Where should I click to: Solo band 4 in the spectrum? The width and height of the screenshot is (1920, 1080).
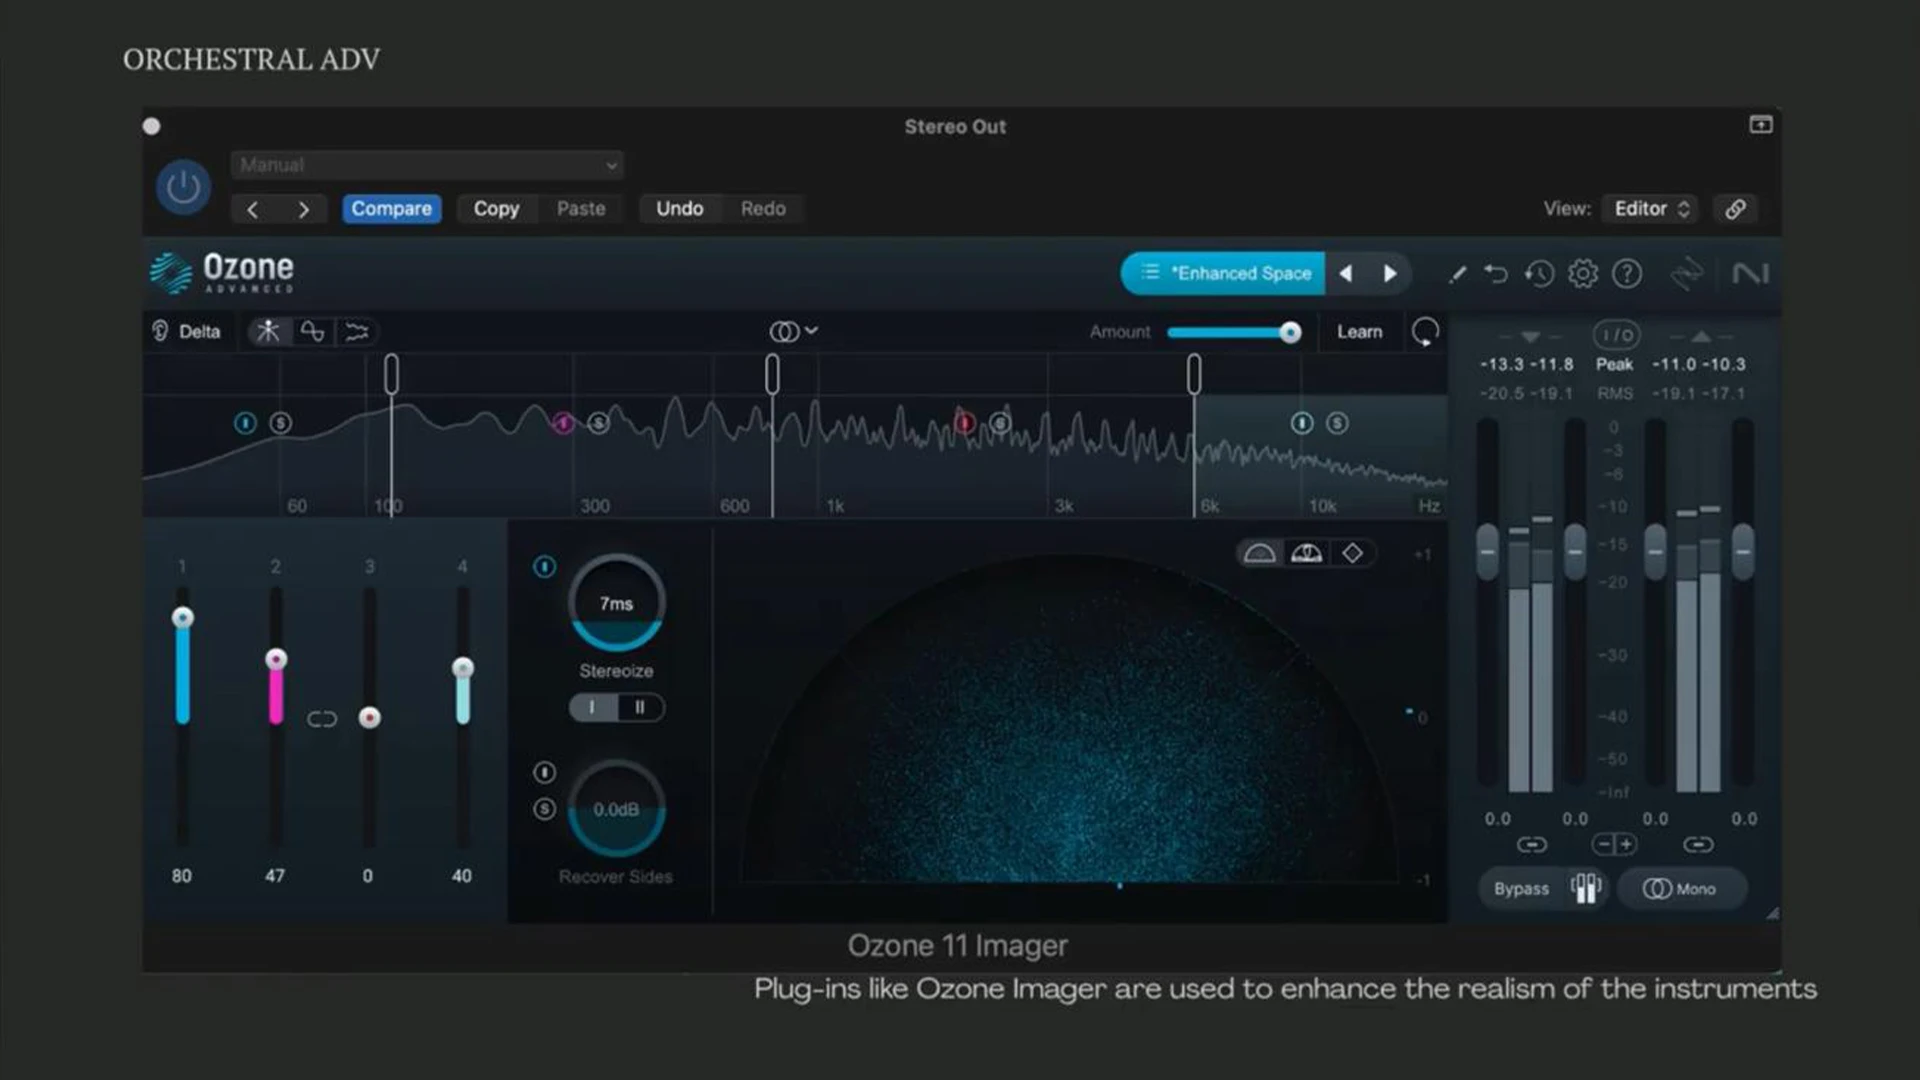coord(1337,423)
